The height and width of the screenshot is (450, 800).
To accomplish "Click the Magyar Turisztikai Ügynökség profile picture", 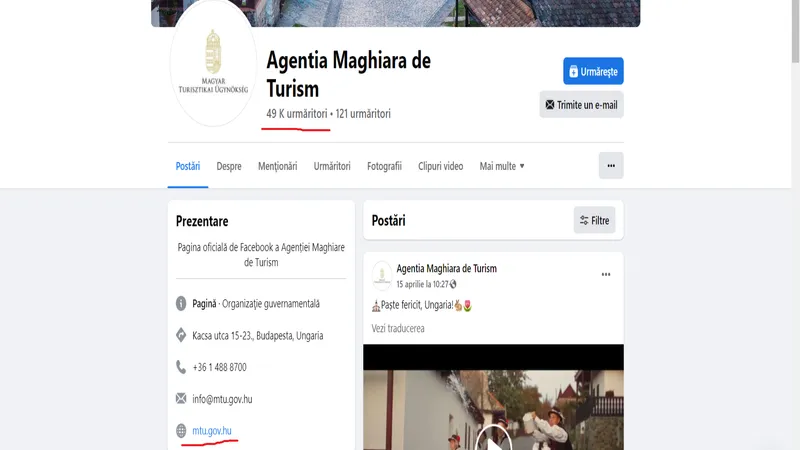I will coord(212,68).
